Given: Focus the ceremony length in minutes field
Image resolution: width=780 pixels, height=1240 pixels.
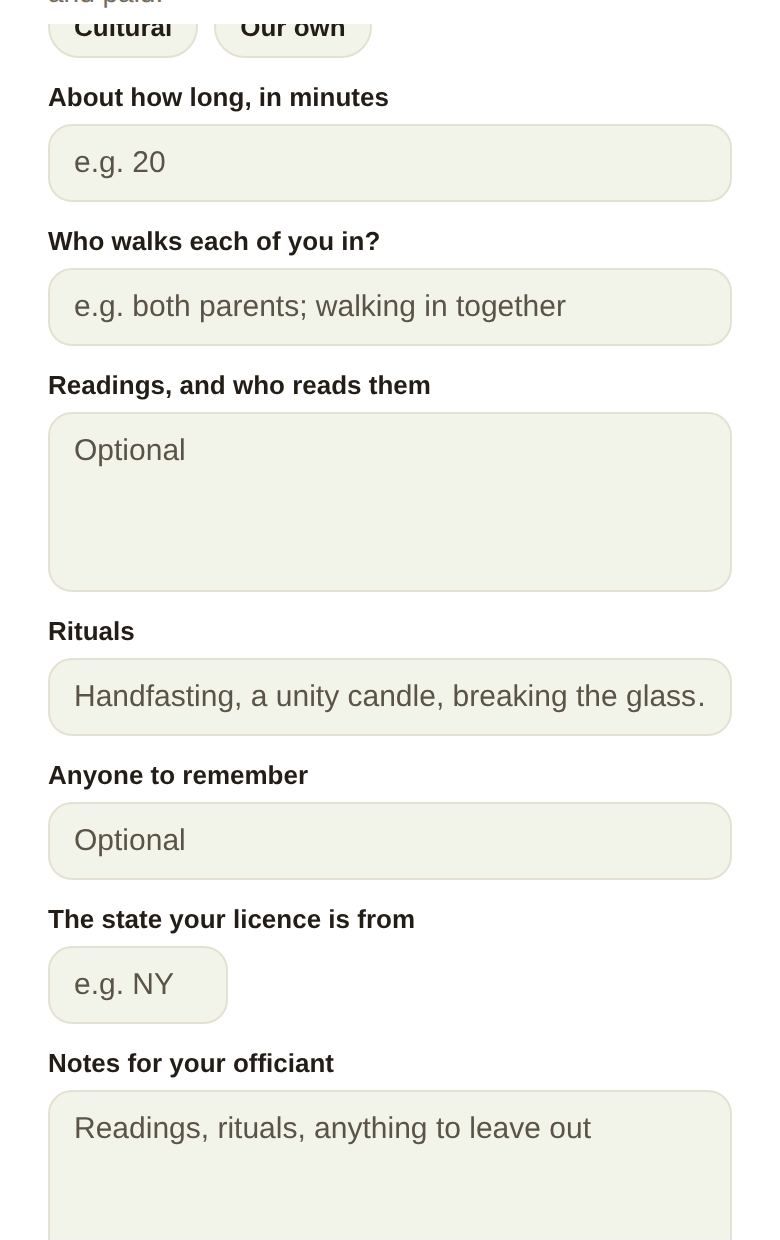Looking at the screenshot, I should pyautogui.click(x=390, y=163).
